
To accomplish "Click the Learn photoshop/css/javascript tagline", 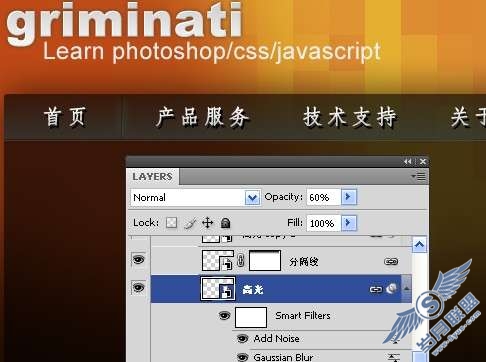I will [212, 52].
